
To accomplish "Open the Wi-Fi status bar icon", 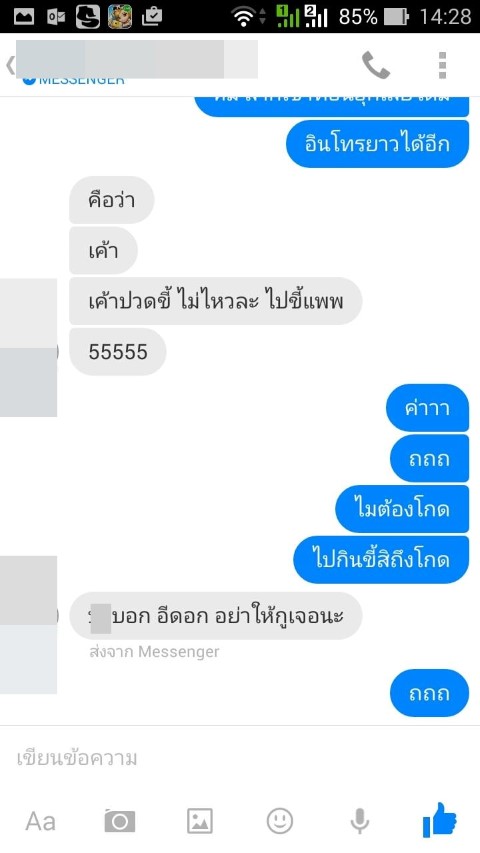I will point(243,17).
